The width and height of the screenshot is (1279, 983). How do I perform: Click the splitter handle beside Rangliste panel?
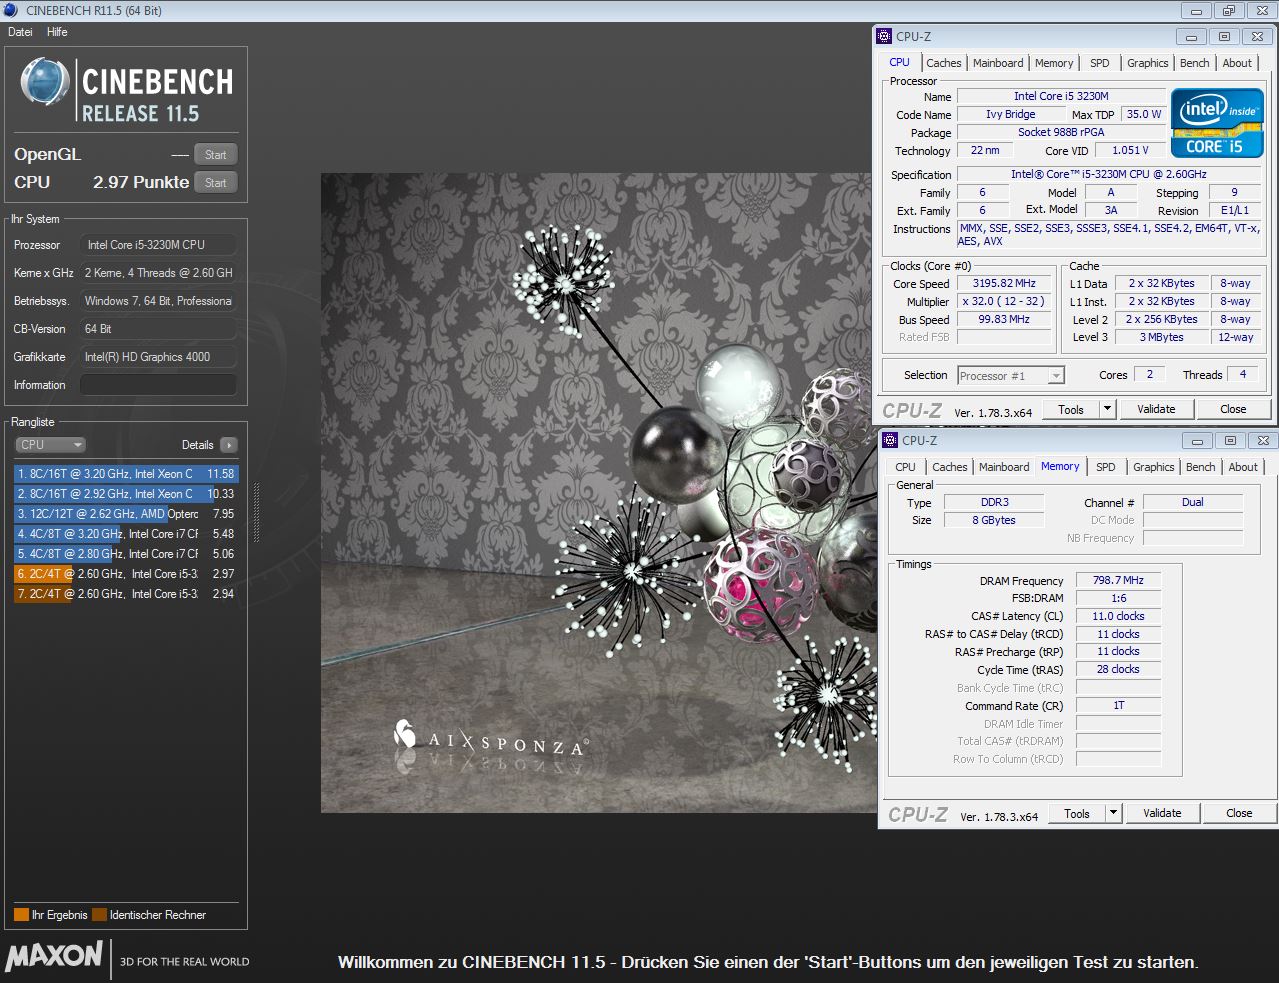256,513
